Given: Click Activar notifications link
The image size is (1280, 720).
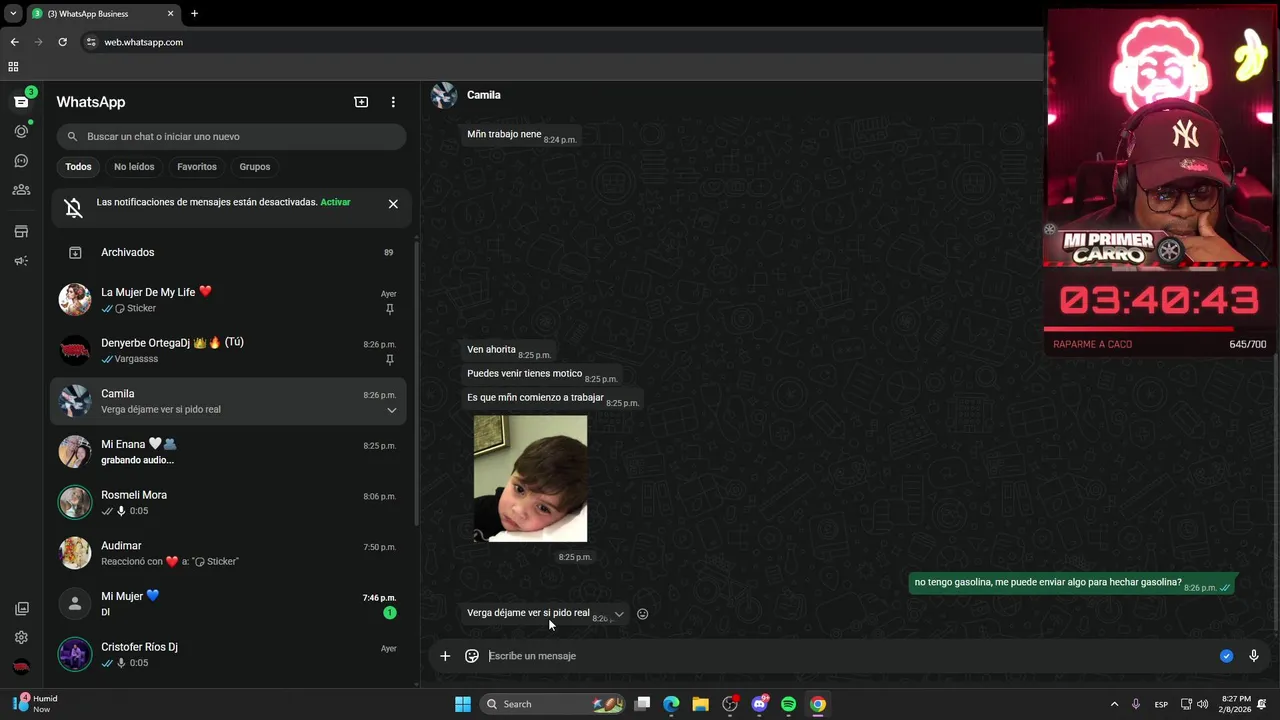Looking at the screenshot, I should tap(335, 202).
